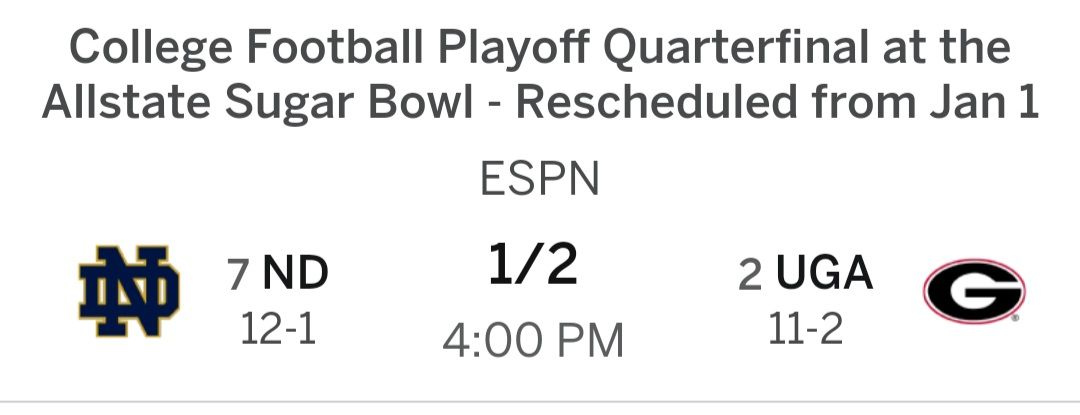Screen dimensions: 1080x415
Task: Click Notre Dame's number 7 ranking
Action: [x=238, y=275]
